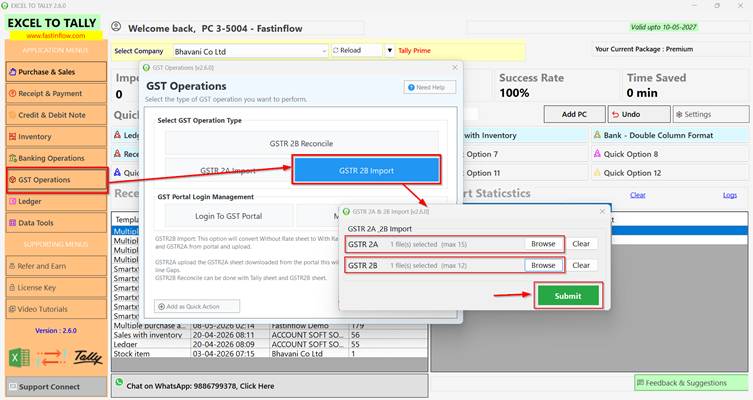Screen dimensions: 753x400
Task: Open License Key menu
Action: 56,287
